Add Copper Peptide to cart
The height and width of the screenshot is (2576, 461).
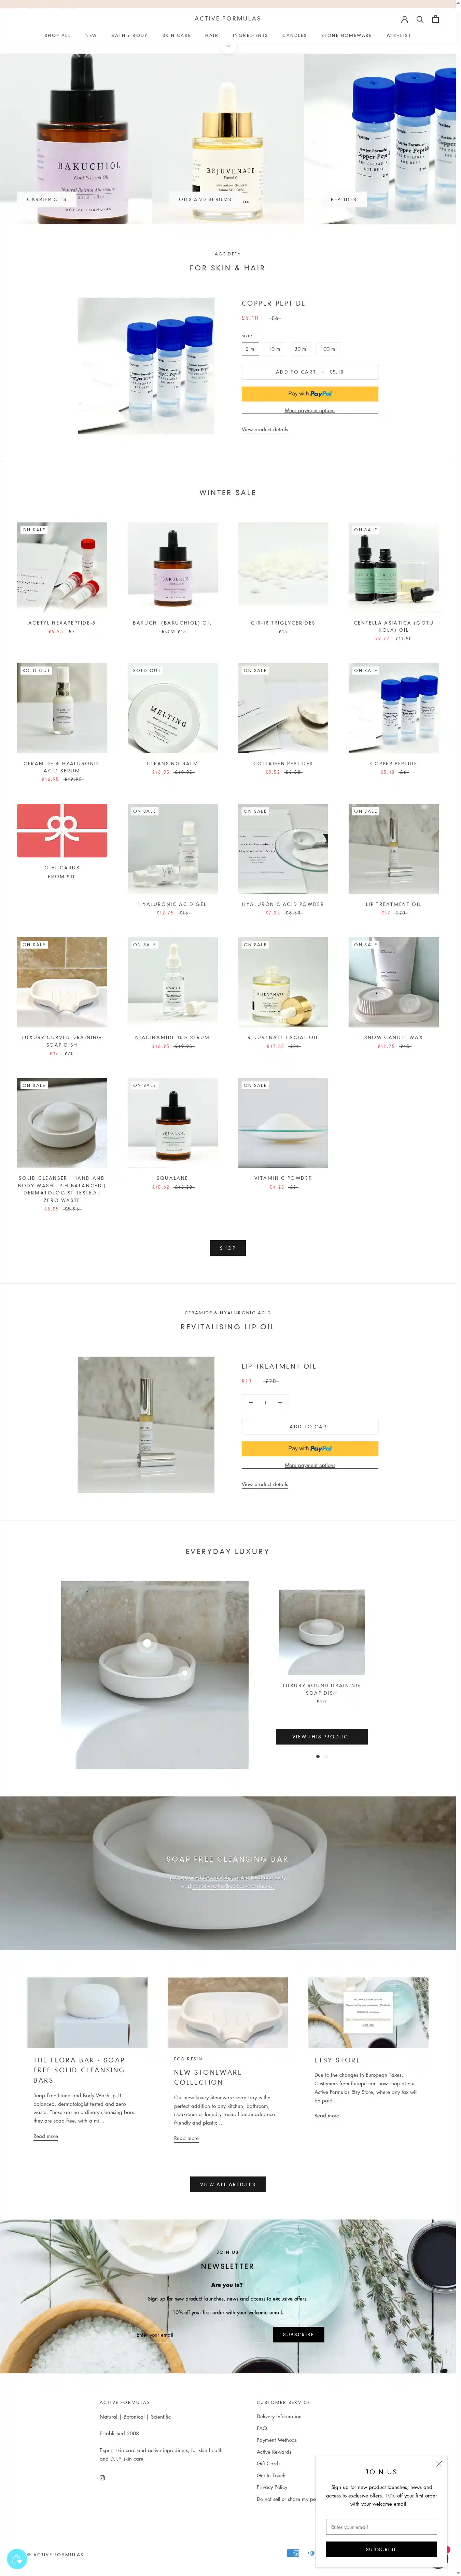[310, 372]
